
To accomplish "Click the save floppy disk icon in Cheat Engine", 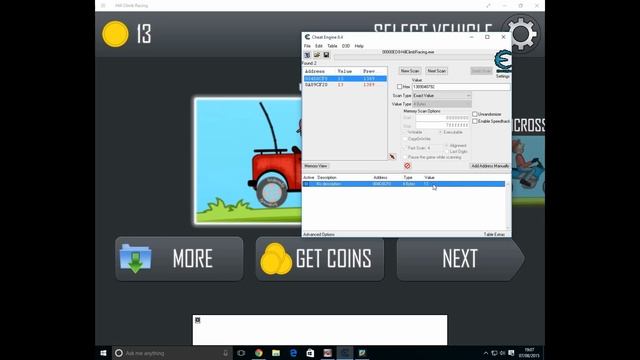I will (326, 55).
